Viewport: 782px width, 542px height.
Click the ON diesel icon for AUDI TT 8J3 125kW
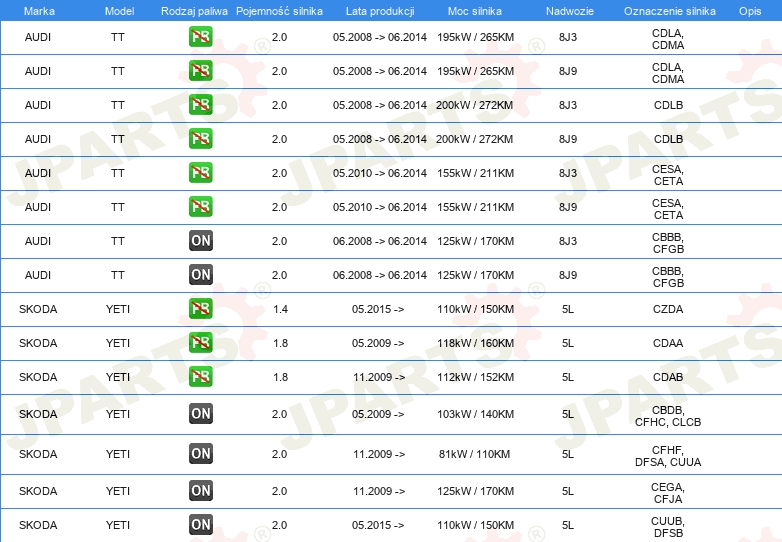(x=200, y=240)
